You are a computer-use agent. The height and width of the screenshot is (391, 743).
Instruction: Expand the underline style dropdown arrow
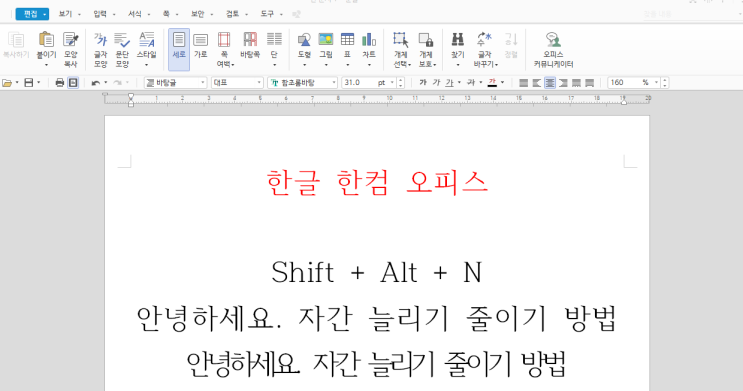(x=459, y=82)
